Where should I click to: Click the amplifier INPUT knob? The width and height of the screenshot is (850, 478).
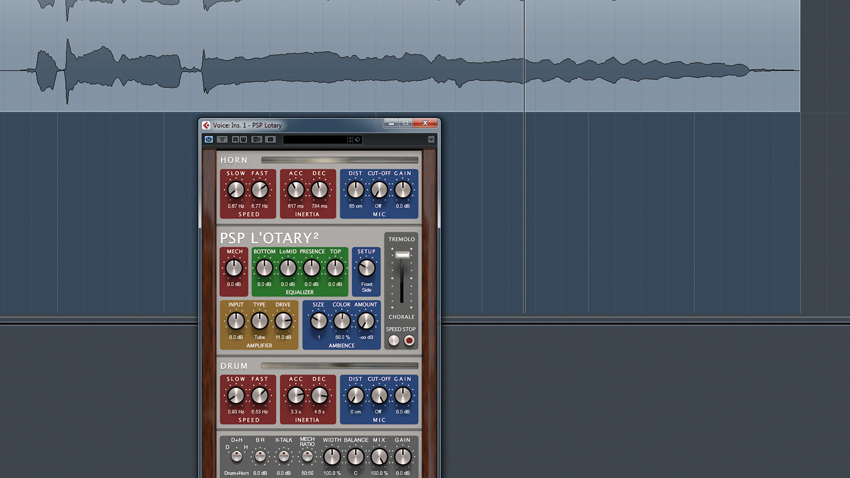236,321
